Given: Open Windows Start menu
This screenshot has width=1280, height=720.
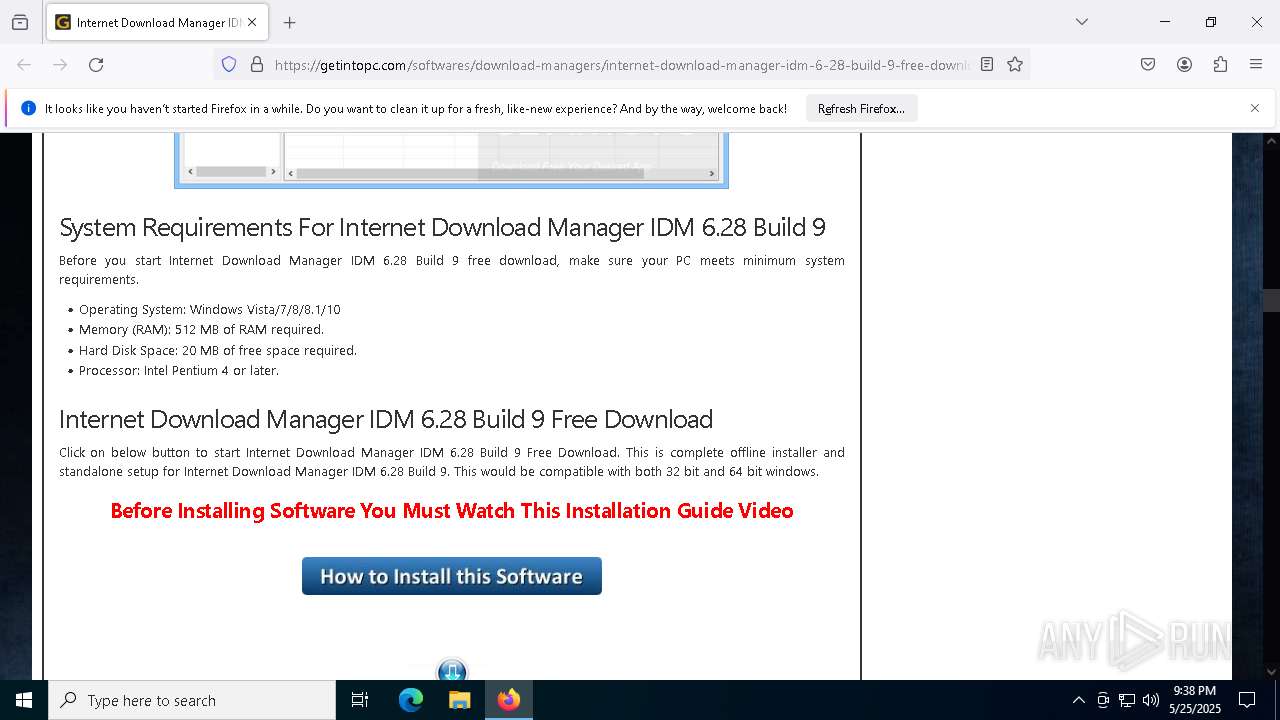Looking at the screenshot, I should [24, 700].
